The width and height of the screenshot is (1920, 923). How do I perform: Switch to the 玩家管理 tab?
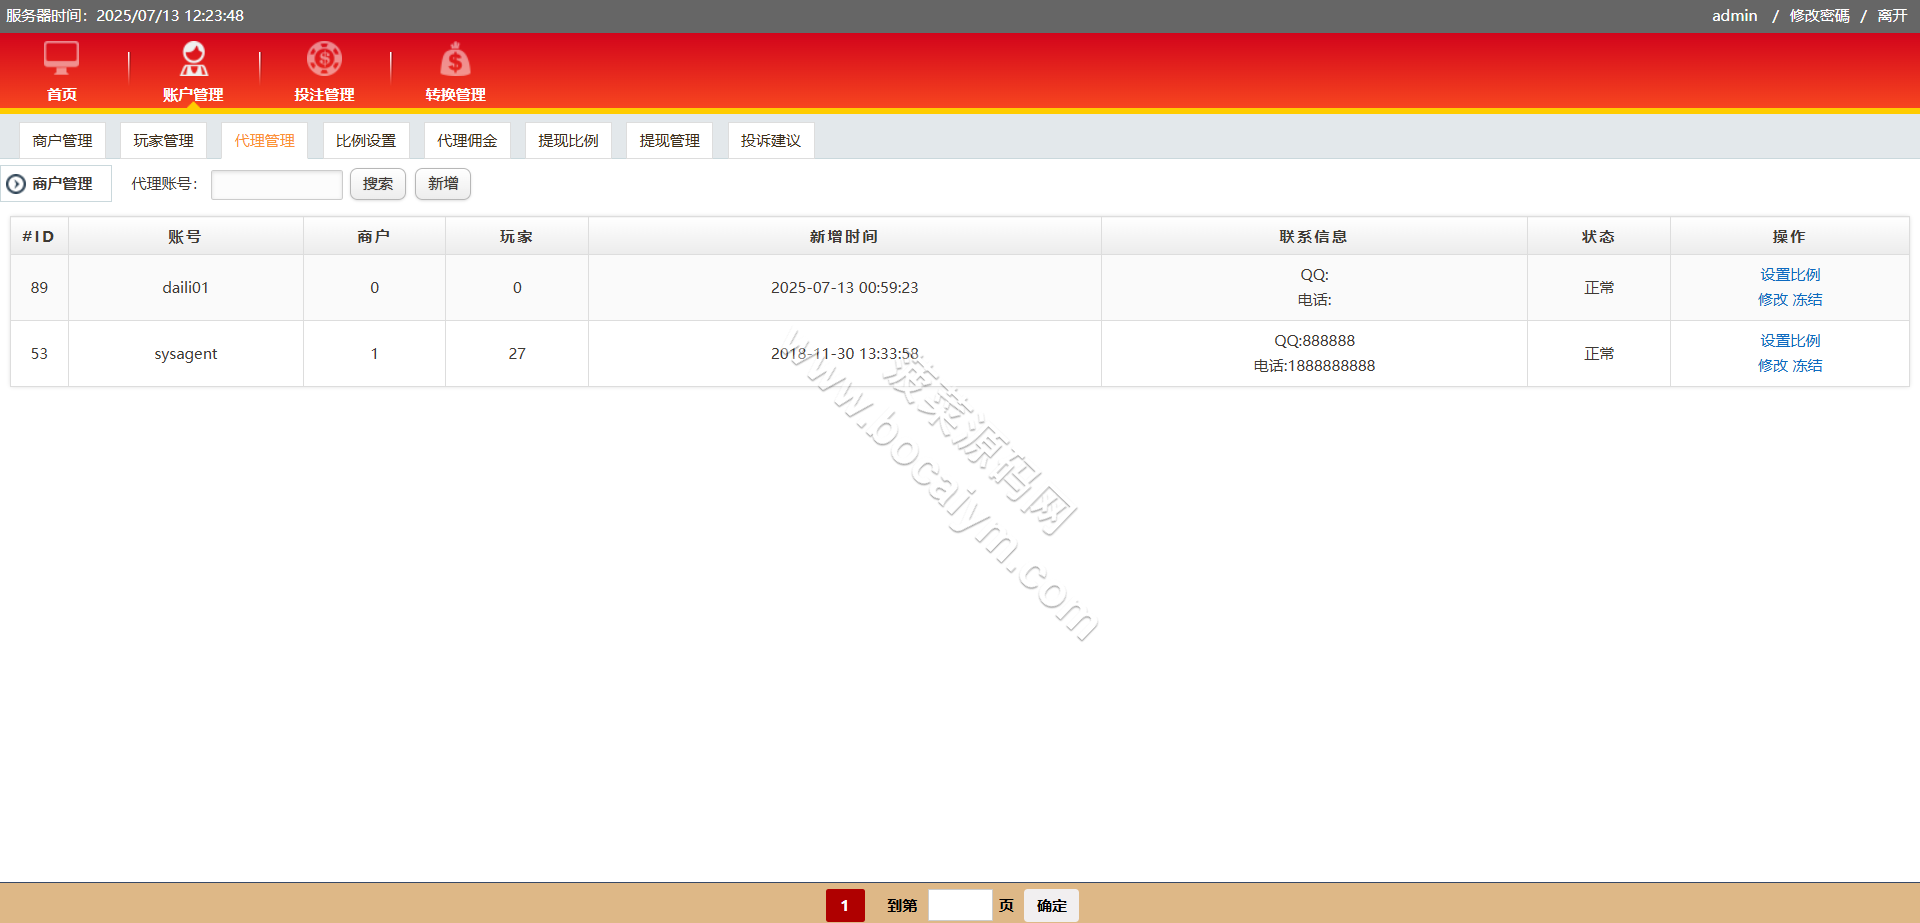point(163,141)
